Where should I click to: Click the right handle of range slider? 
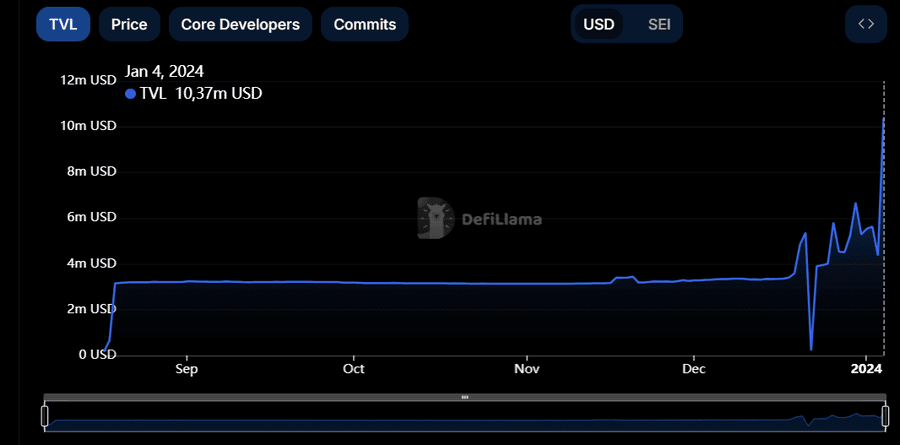884,415
